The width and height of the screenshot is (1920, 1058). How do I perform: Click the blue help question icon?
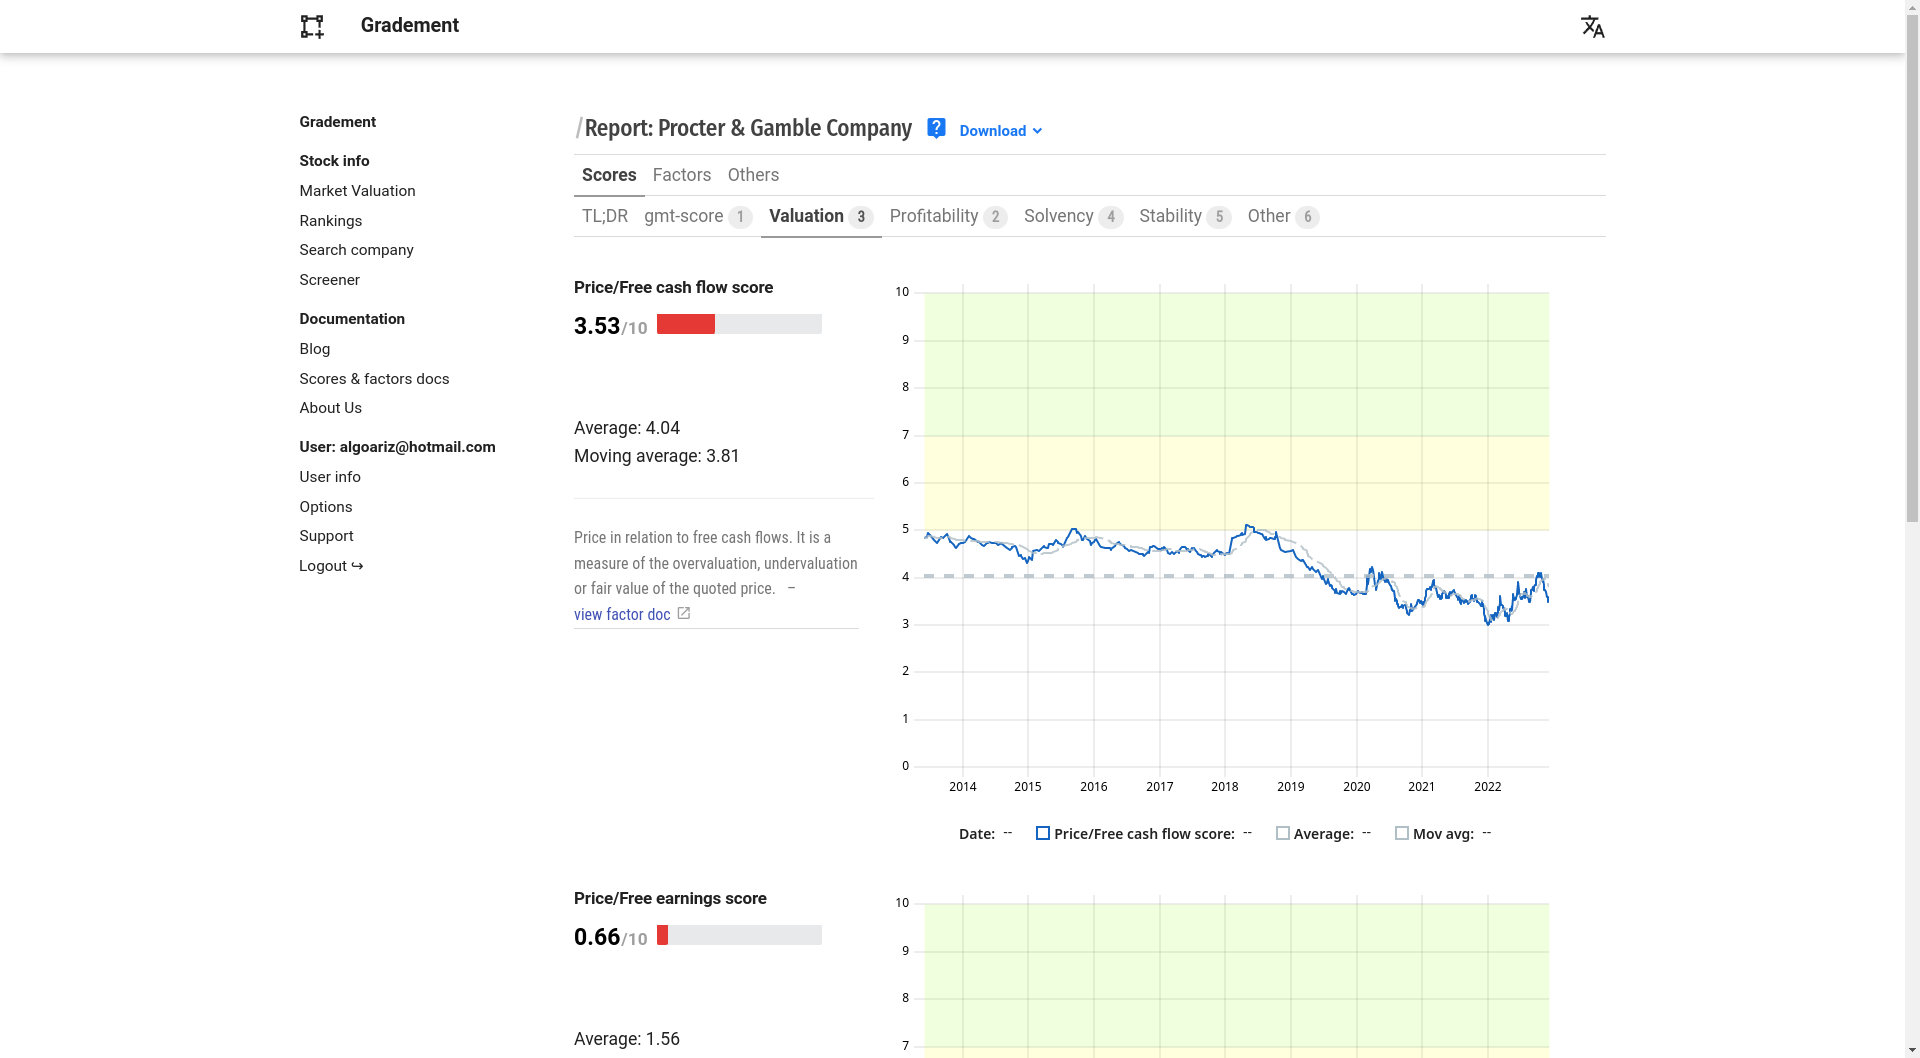(936, 128)
